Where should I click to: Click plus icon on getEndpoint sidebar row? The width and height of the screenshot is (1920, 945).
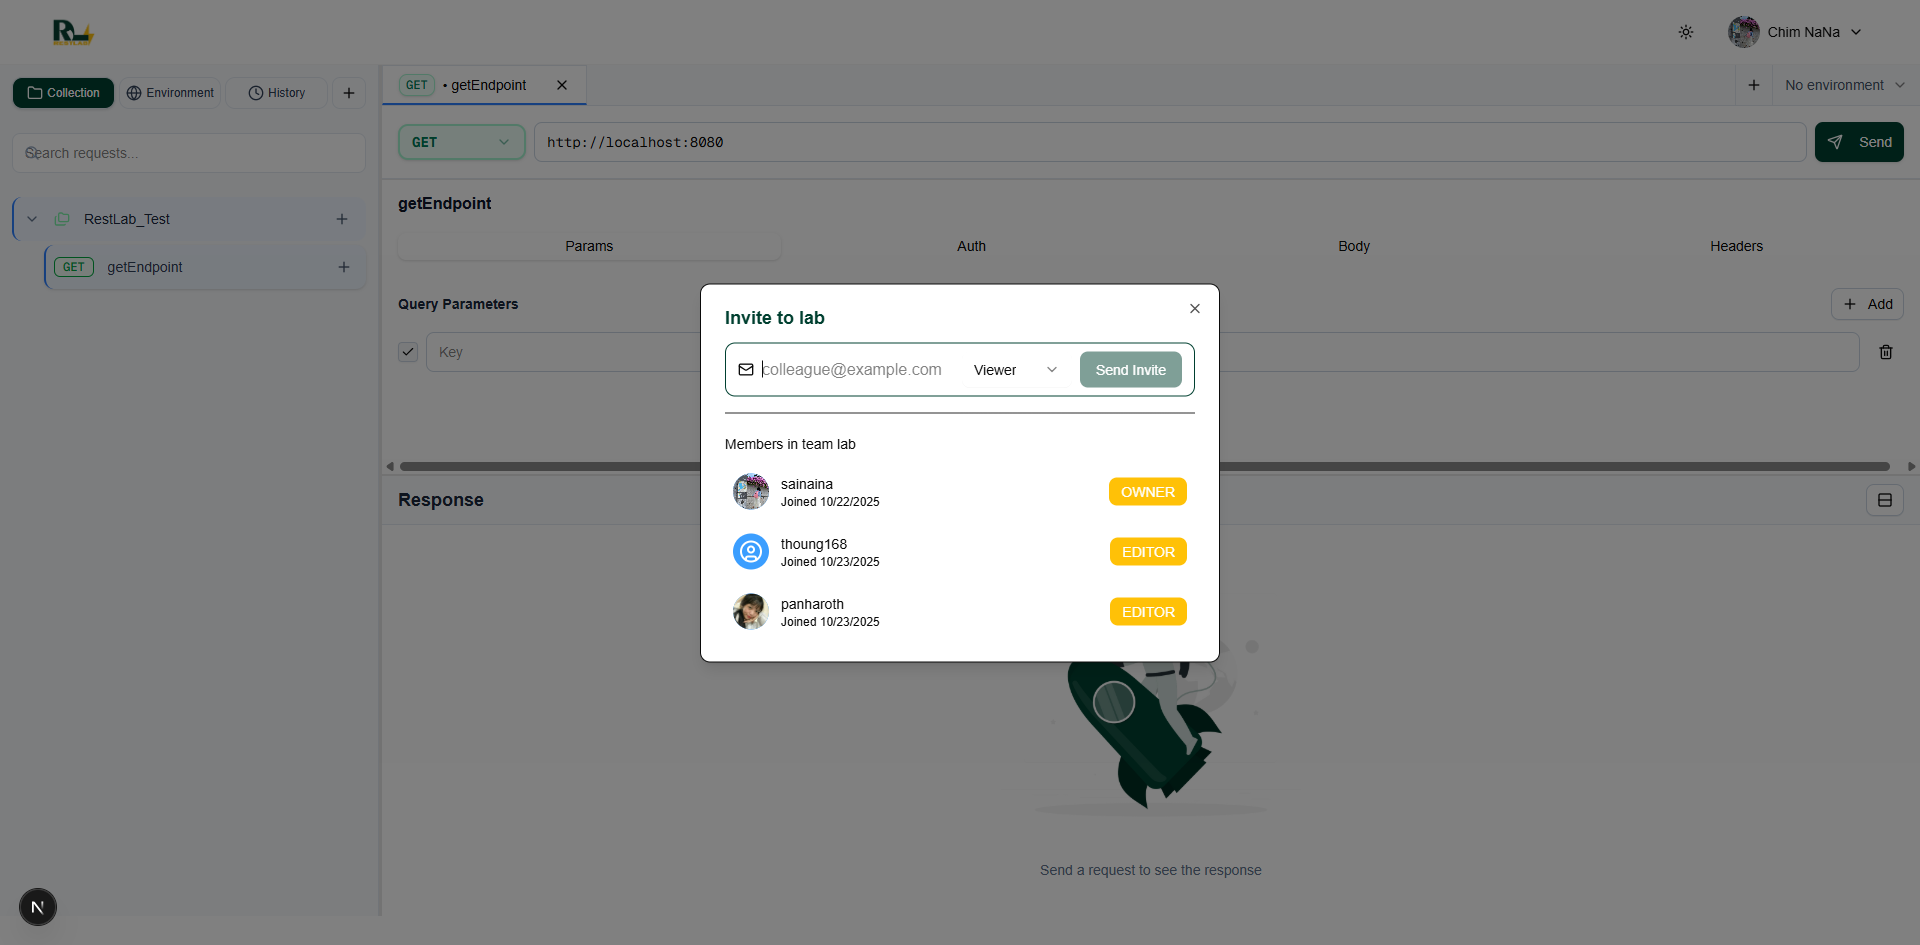pos(344,267)
